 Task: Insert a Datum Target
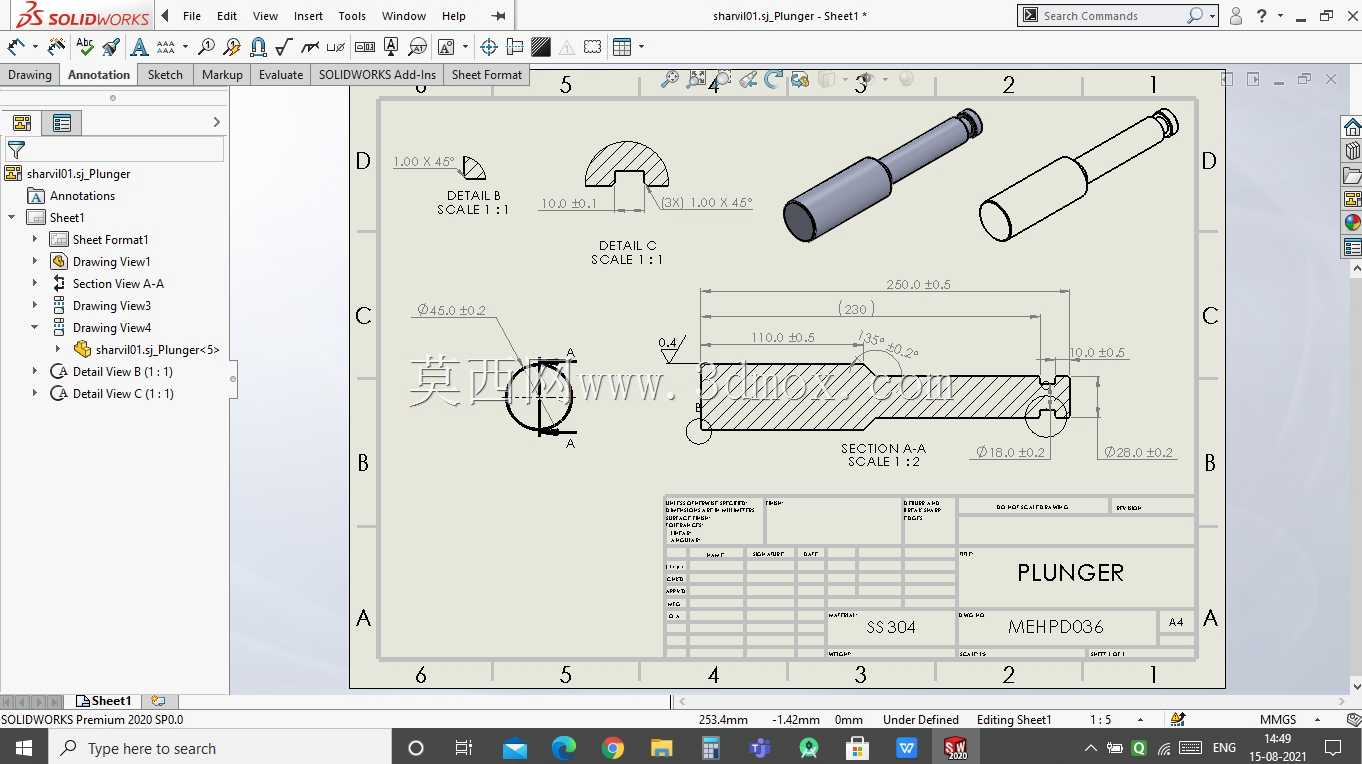417,46
